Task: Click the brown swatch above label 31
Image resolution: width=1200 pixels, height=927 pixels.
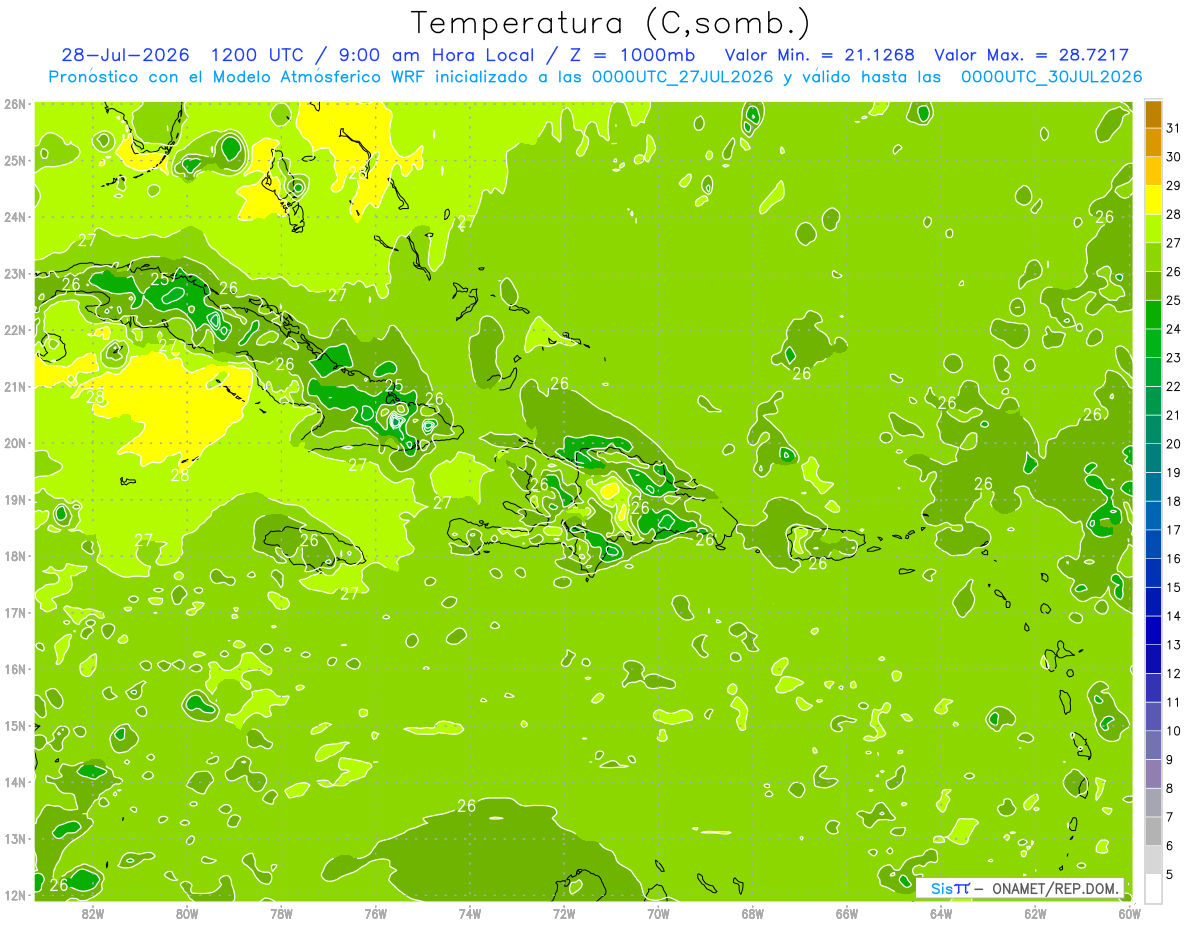Action: [1153, 114]
